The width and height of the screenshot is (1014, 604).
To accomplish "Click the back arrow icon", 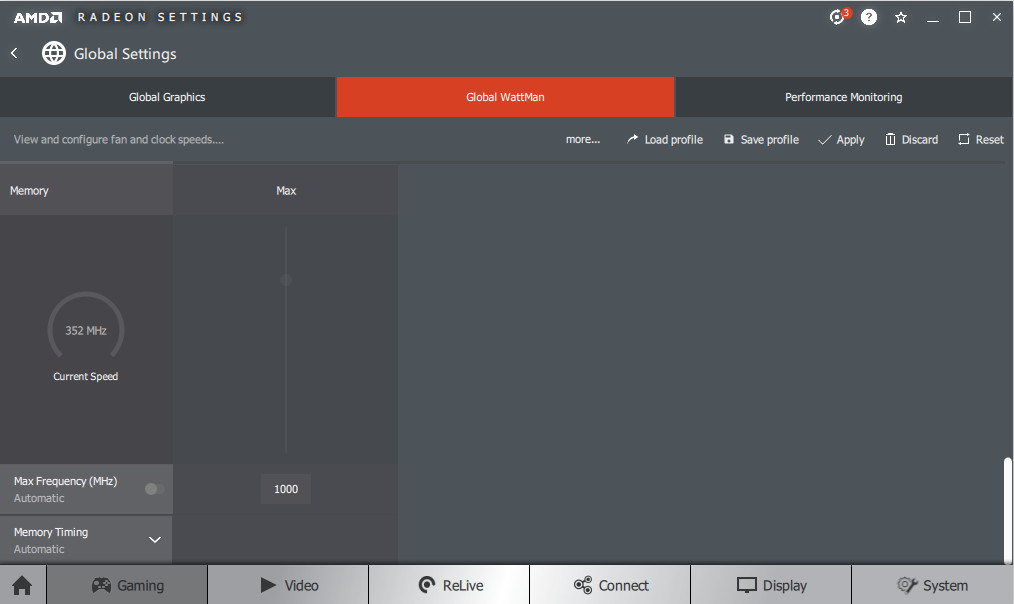I will [15, 53].
